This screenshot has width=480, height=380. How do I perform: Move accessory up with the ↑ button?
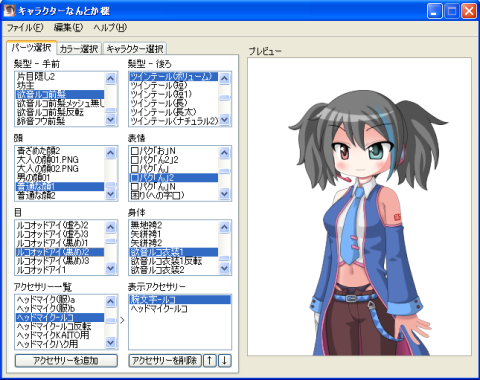point(210,360)
